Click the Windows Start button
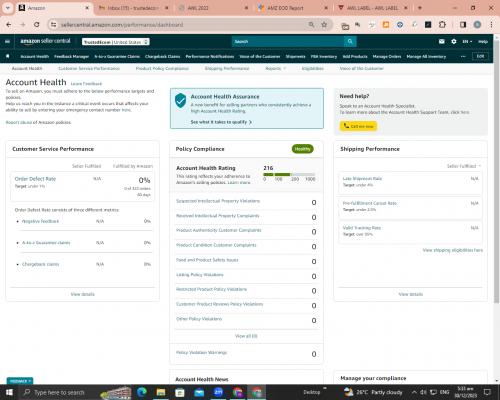500x400 pixels. pyautogui.click(x=9, y=392)
